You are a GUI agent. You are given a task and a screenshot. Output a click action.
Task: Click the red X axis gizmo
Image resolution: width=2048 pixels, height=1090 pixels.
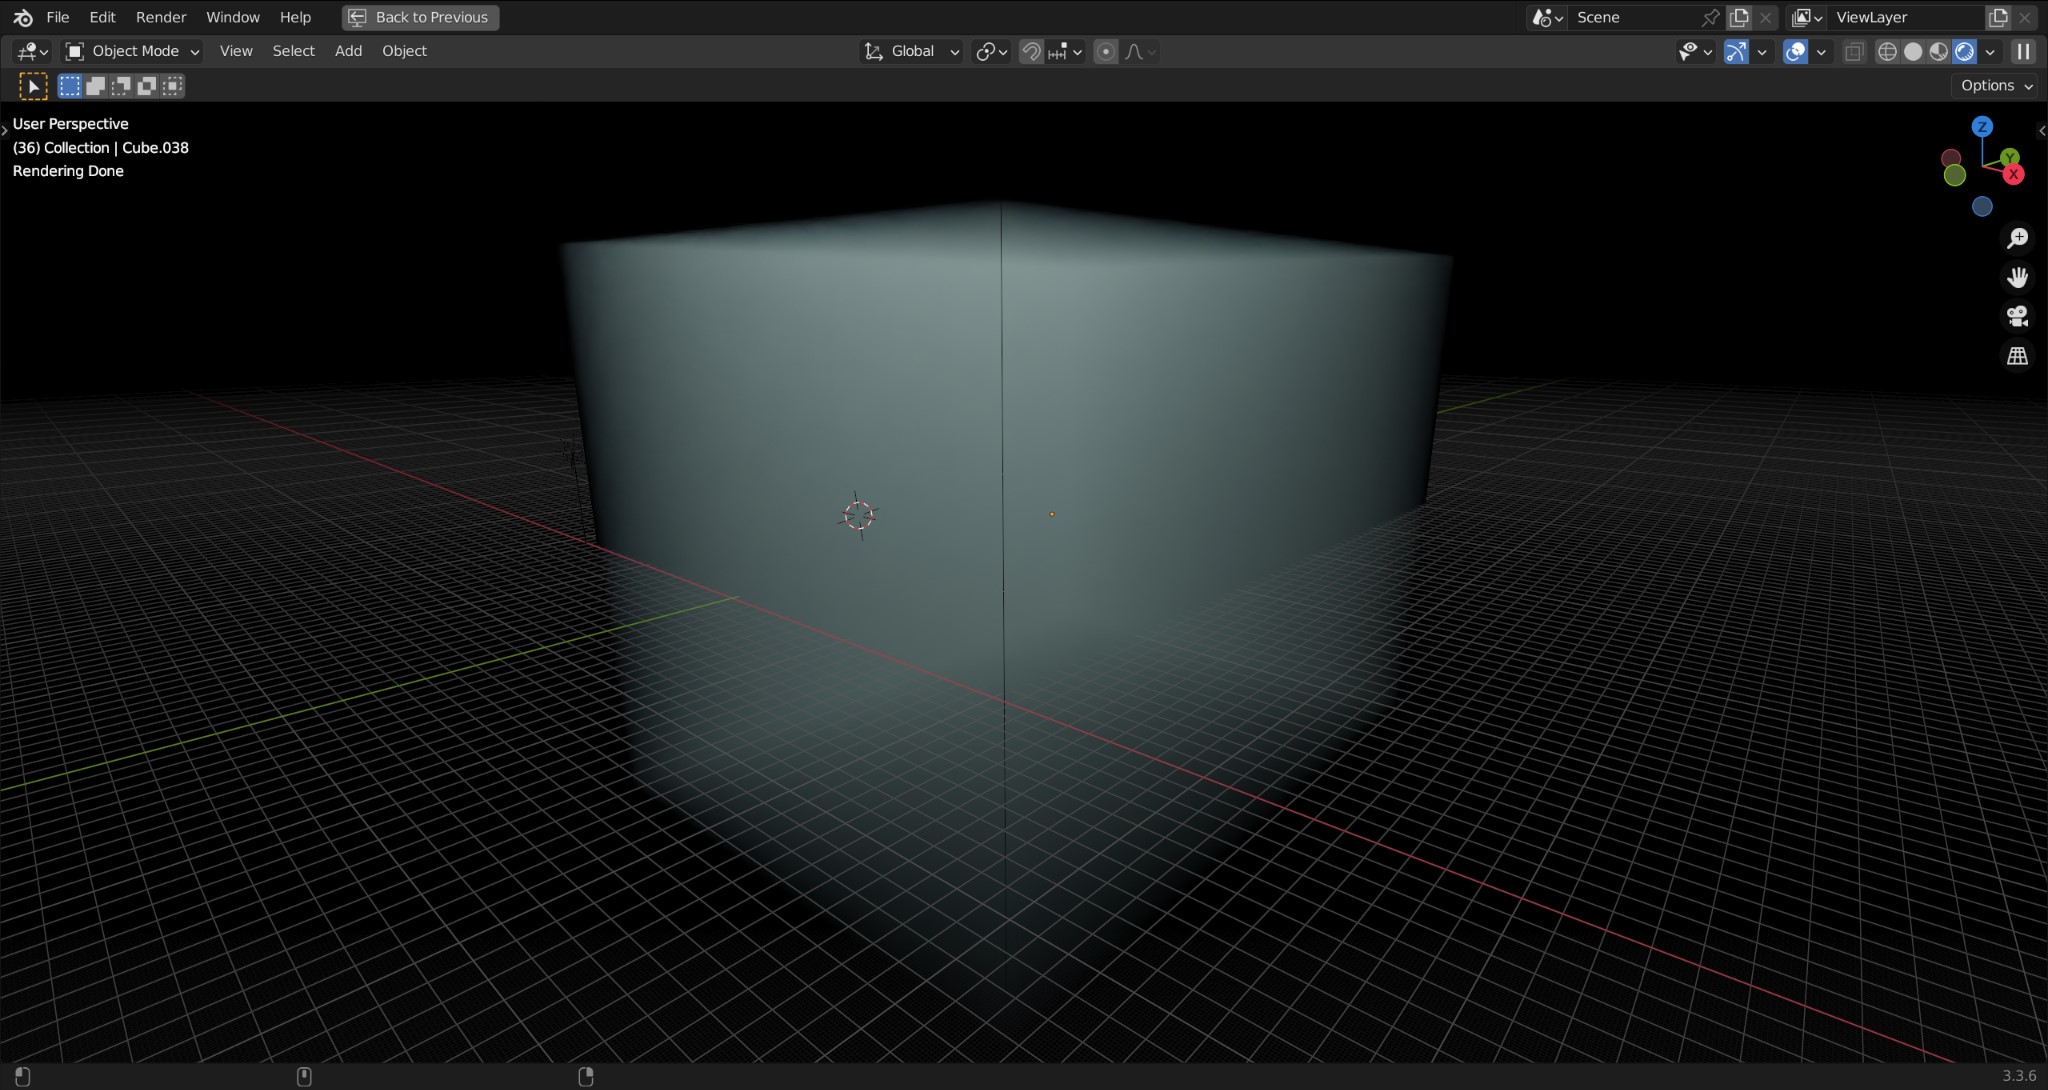pyautogui.click(x=2014, y=174)
